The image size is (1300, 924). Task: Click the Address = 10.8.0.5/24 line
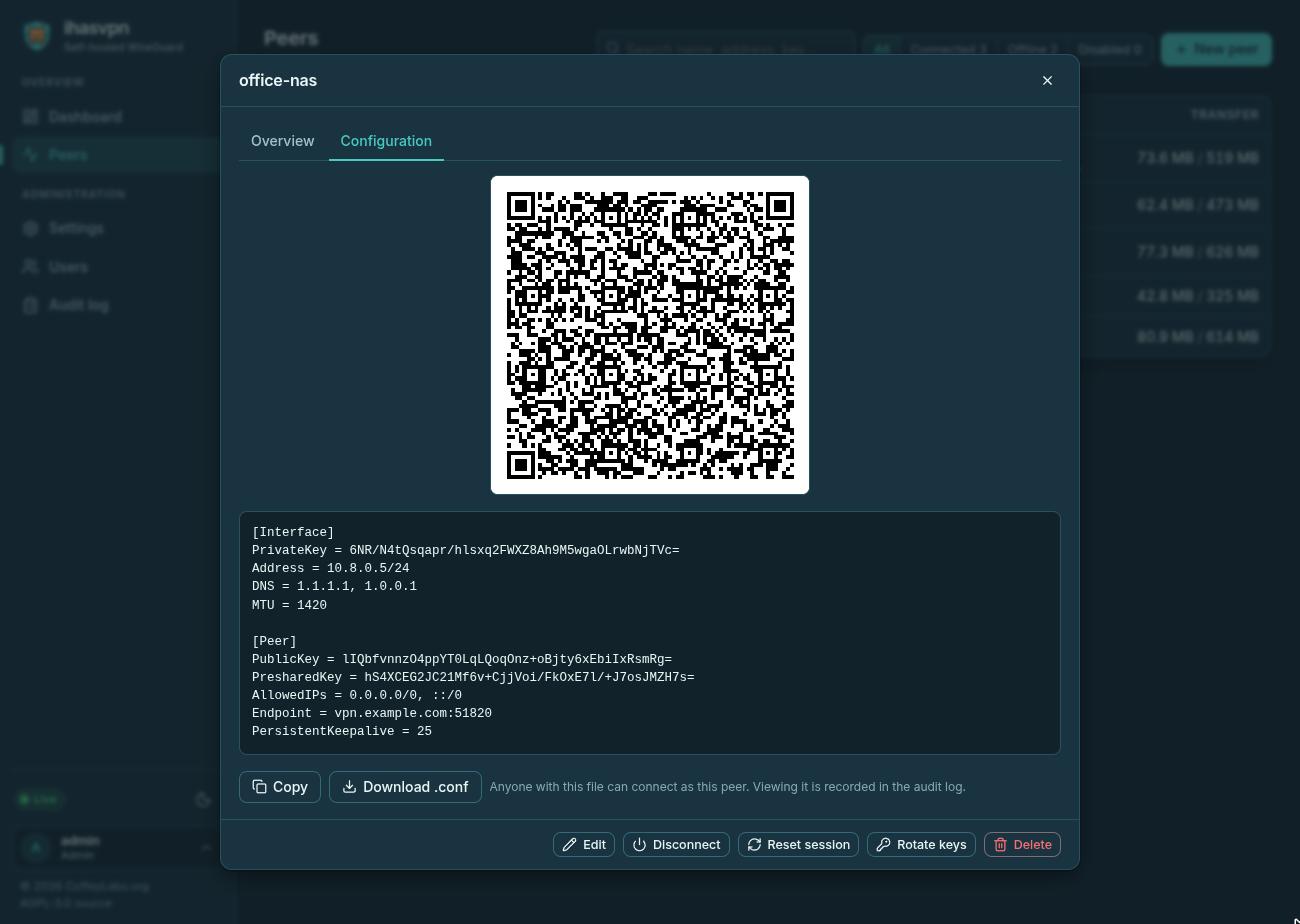(x=330, y=568)
